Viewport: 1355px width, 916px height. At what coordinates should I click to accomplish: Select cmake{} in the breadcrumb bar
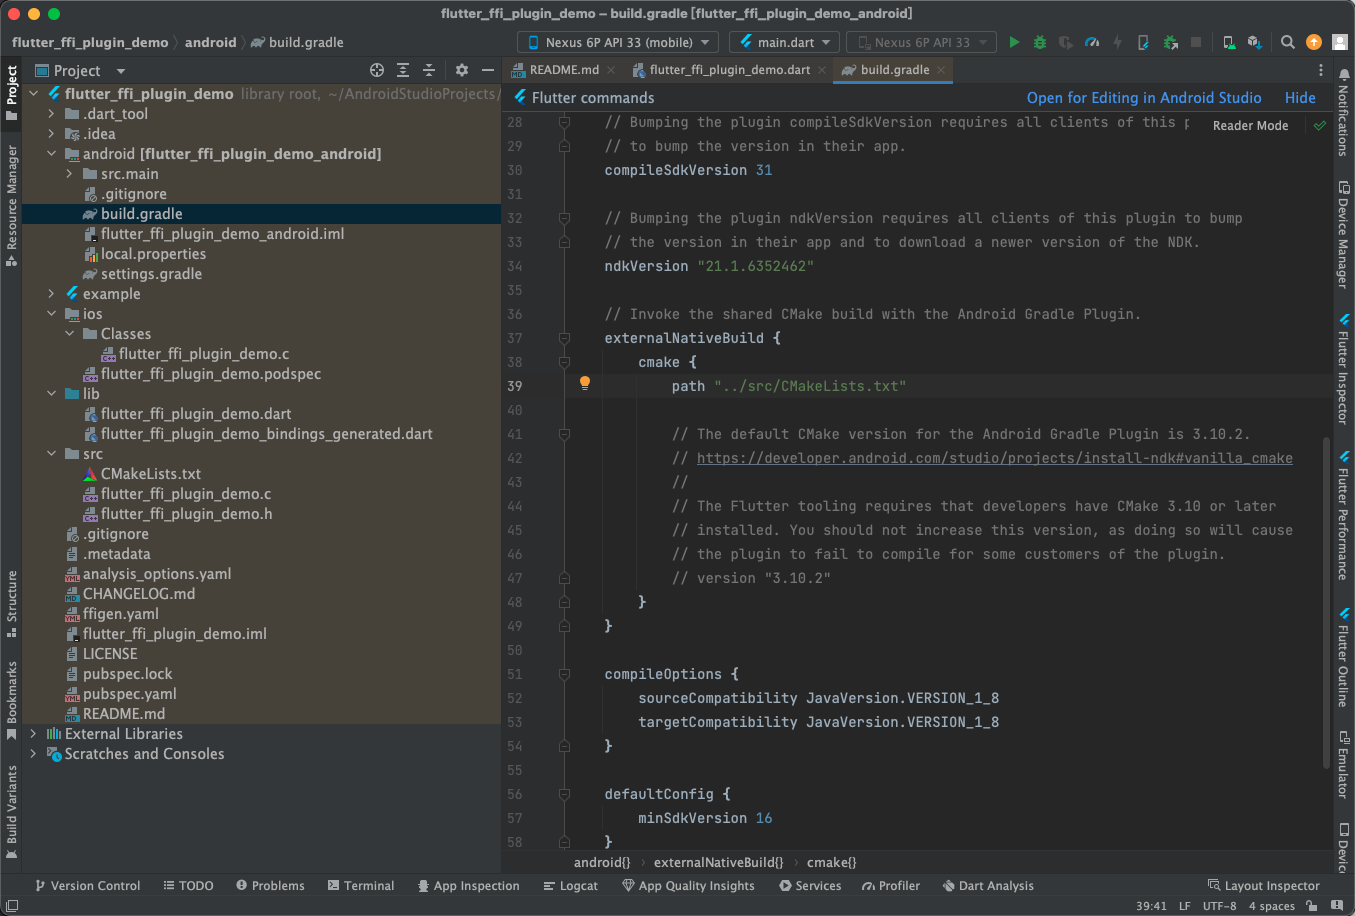831,861
